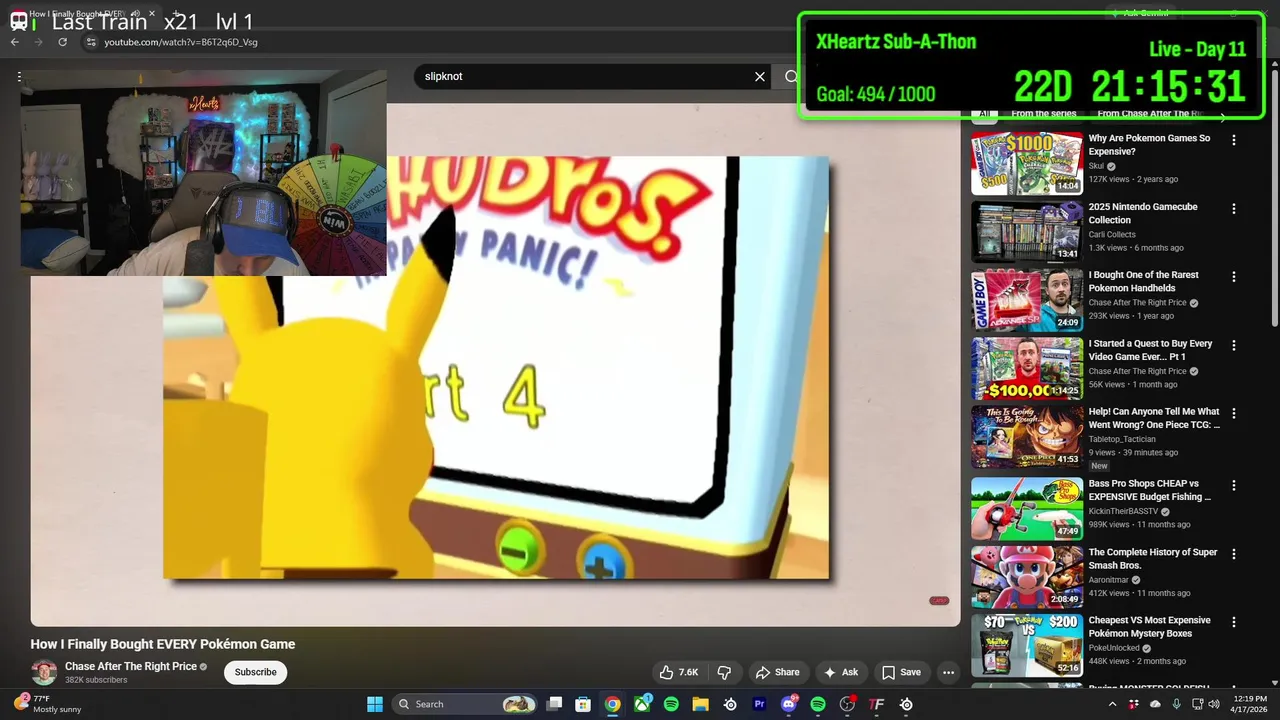This screenshot has height=720, width=1280.
Task: Open One Piece TCG video title
Action: (x=1154, y=418)
